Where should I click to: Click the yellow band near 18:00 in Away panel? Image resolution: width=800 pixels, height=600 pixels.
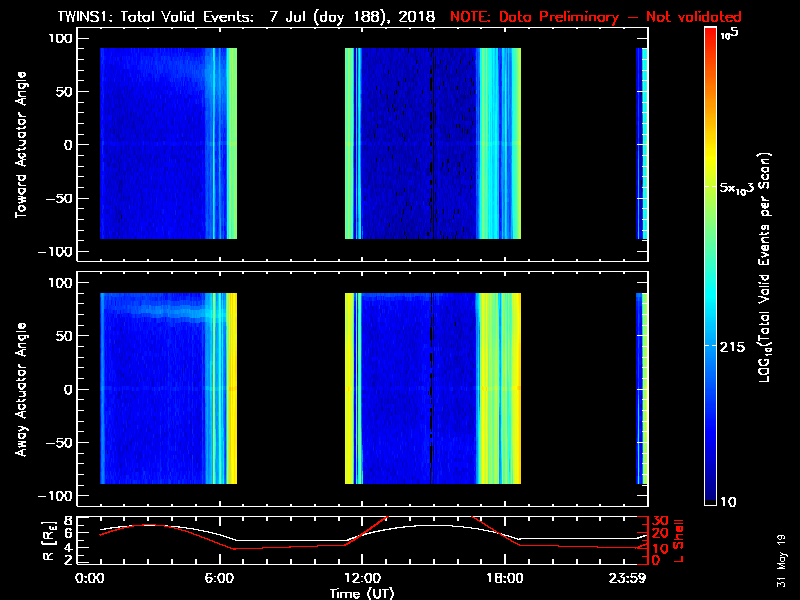499,388
